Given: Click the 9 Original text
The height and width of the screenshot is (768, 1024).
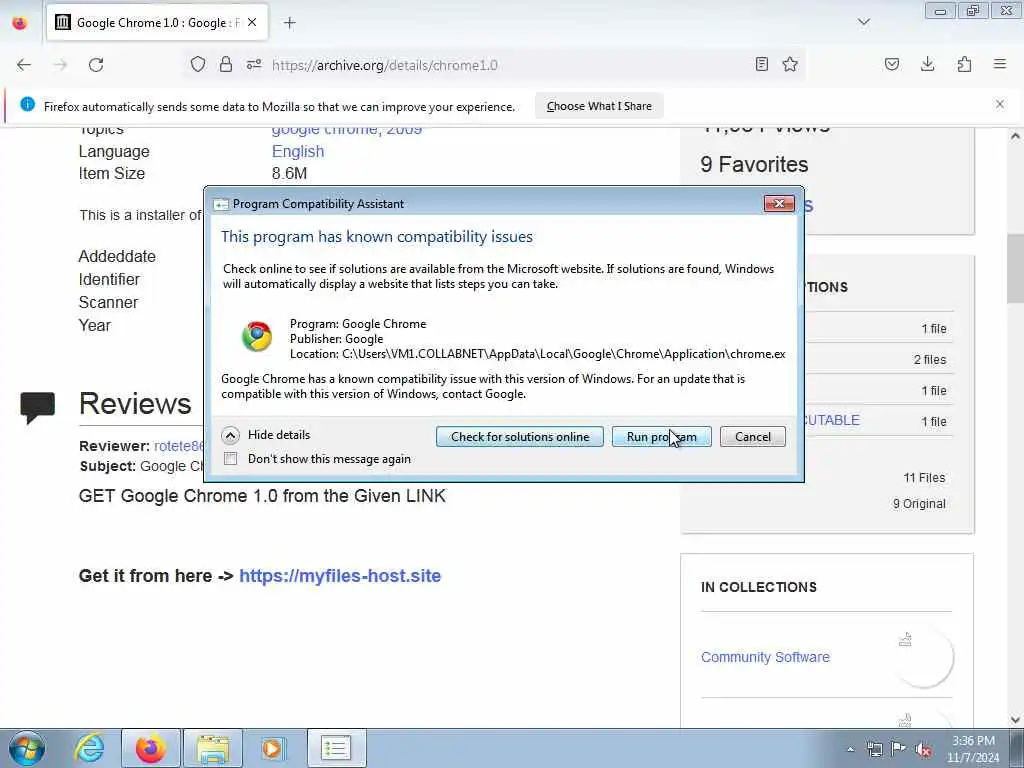Looking at the screenshot, I should 919,504.
